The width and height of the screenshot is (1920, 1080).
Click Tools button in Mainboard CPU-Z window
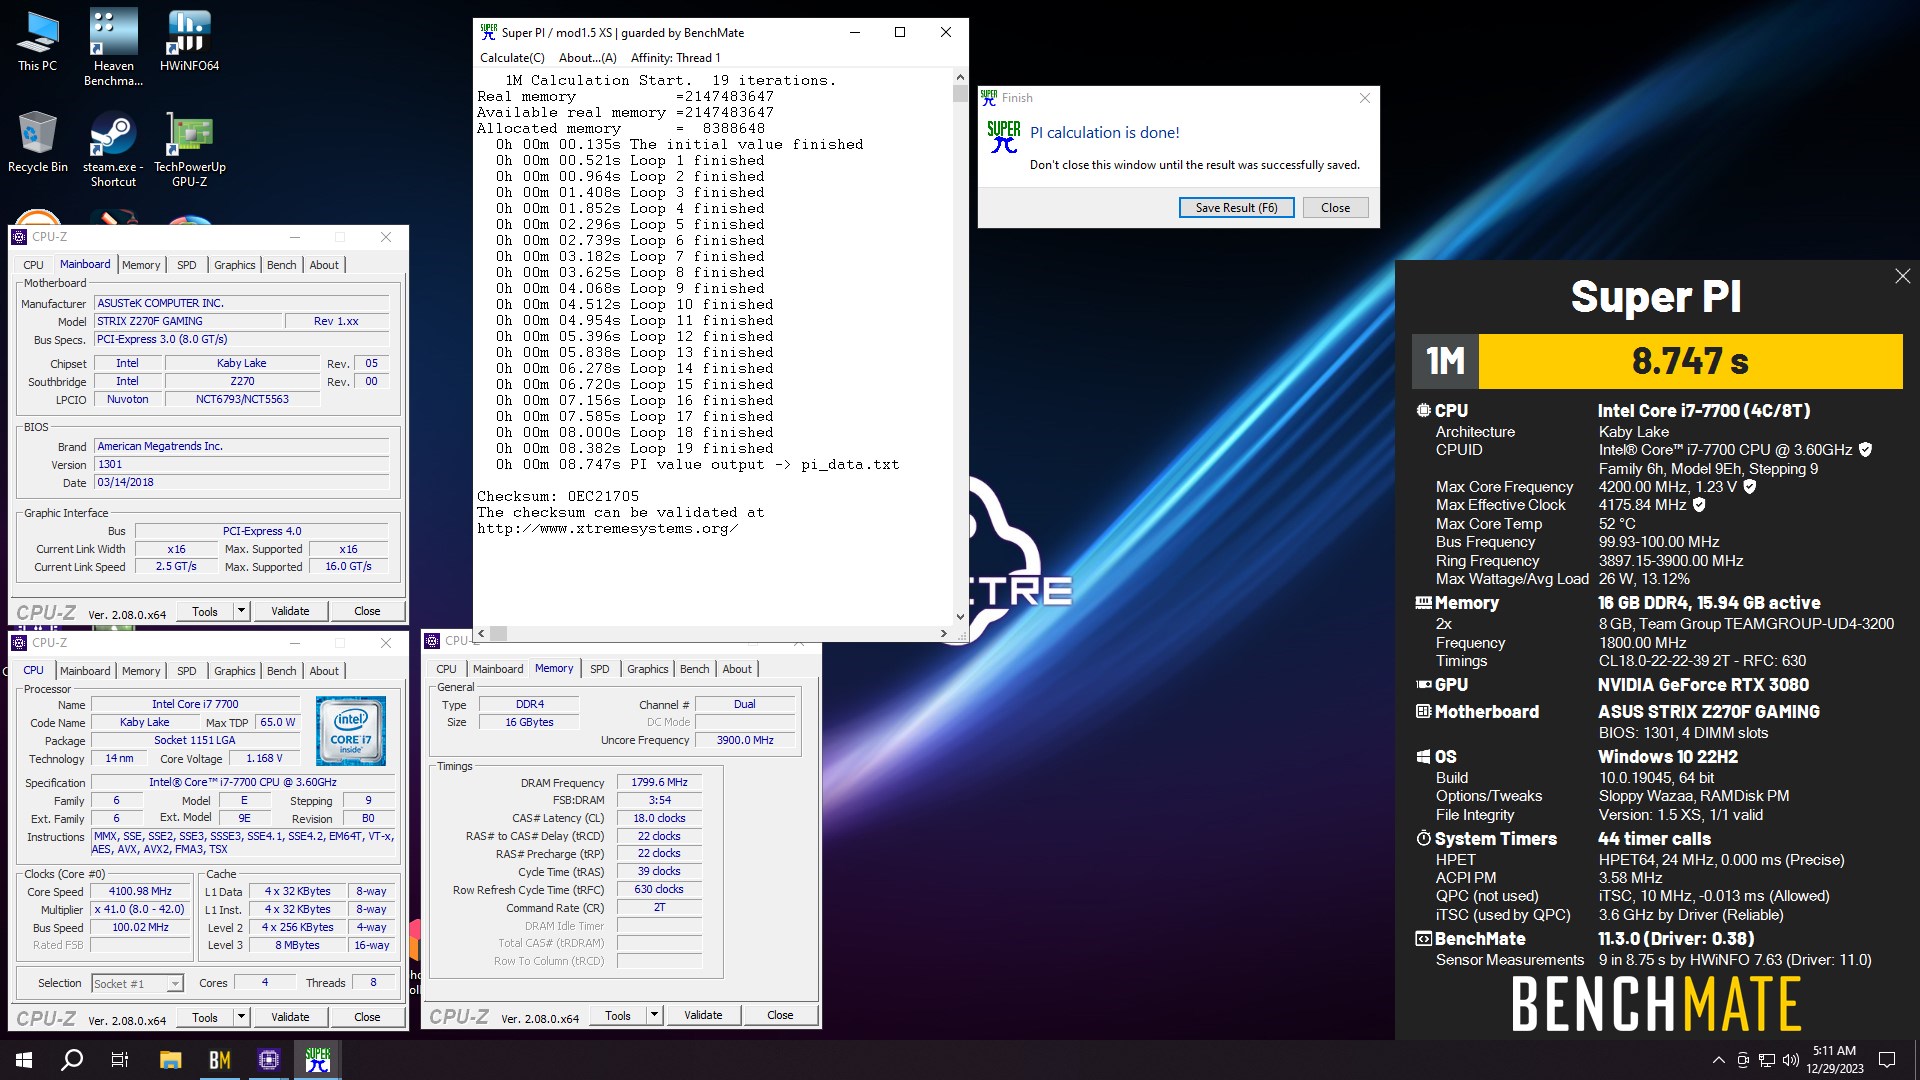click(x=205, y=611)
